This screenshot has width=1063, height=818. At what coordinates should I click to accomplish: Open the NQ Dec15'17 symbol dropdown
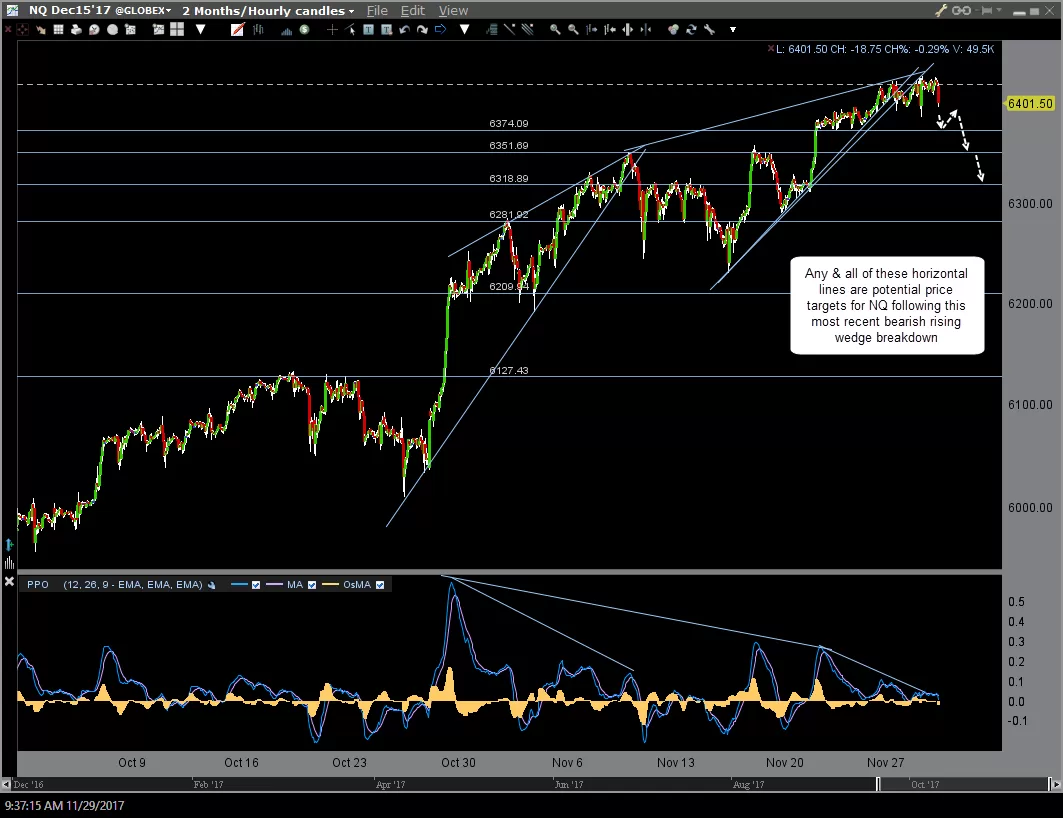coord(100,11)
